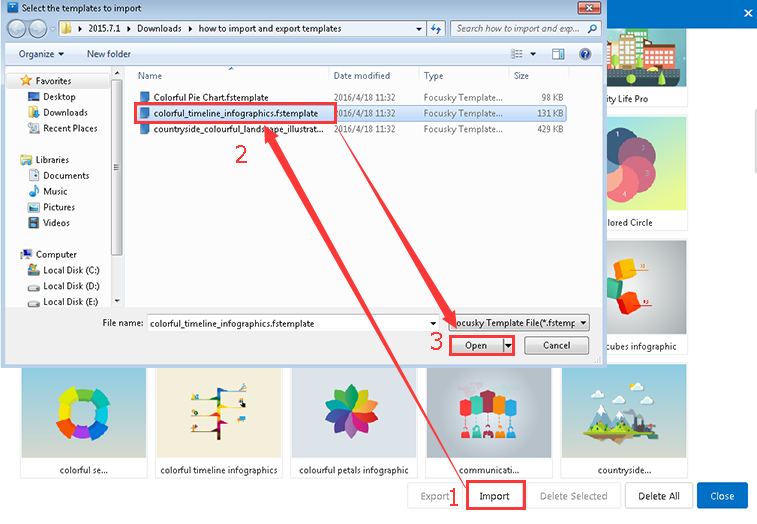Select Colorful Pie Chart.fstemplate file

[350, 98]
